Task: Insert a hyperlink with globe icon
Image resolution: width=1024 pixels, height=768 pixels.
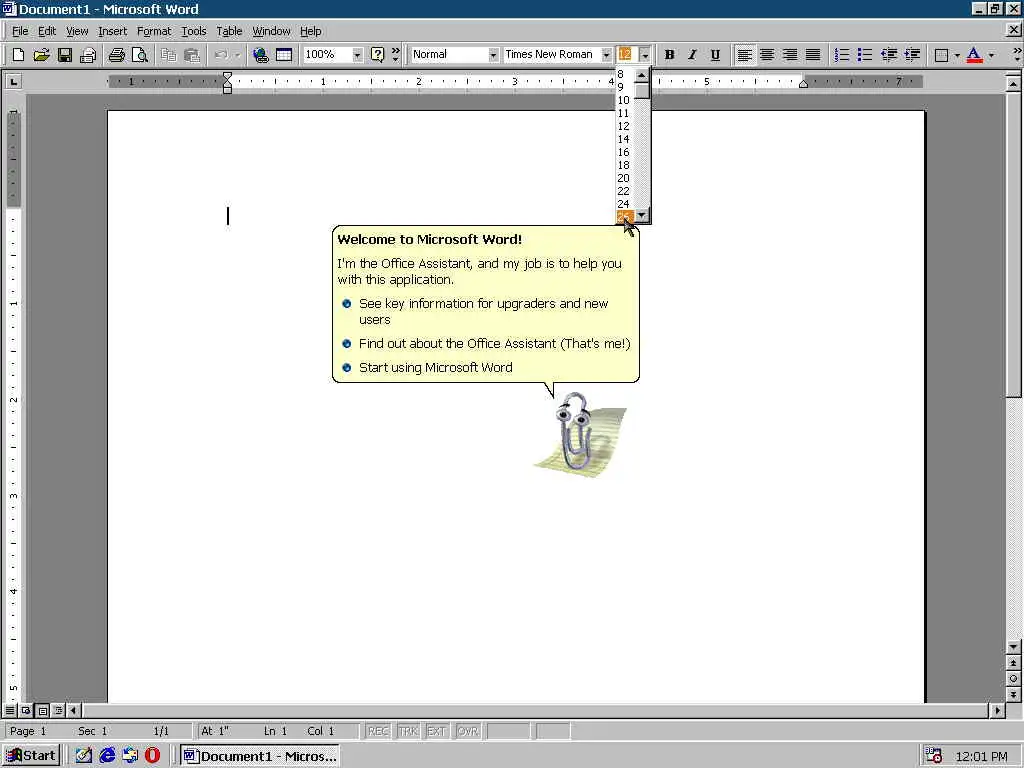Action: (x=261, y=55)
